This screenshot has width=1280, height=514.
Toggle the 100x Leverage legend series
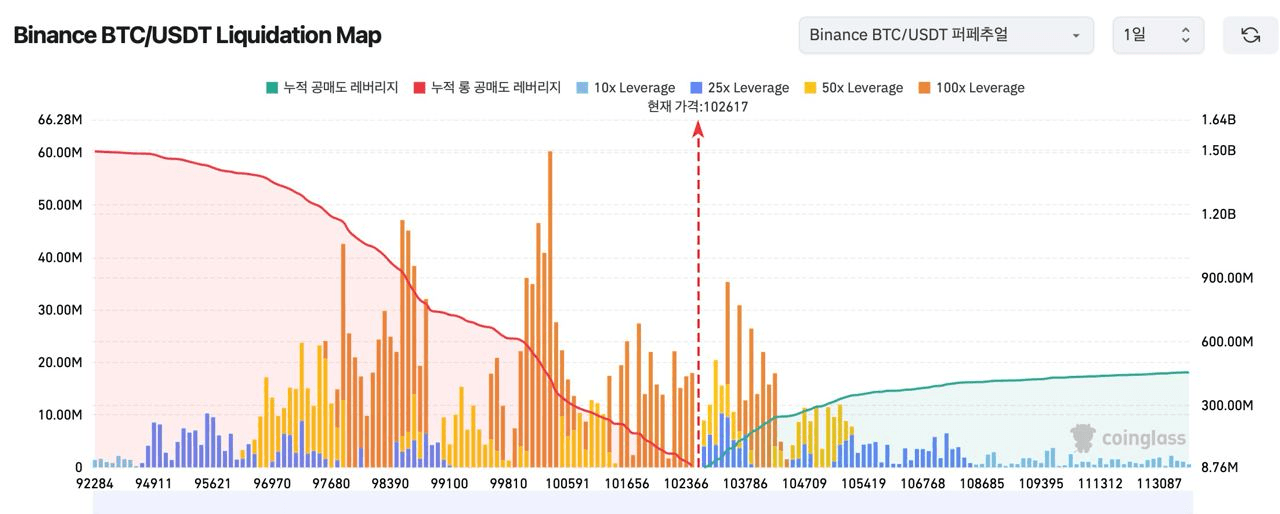971,88
